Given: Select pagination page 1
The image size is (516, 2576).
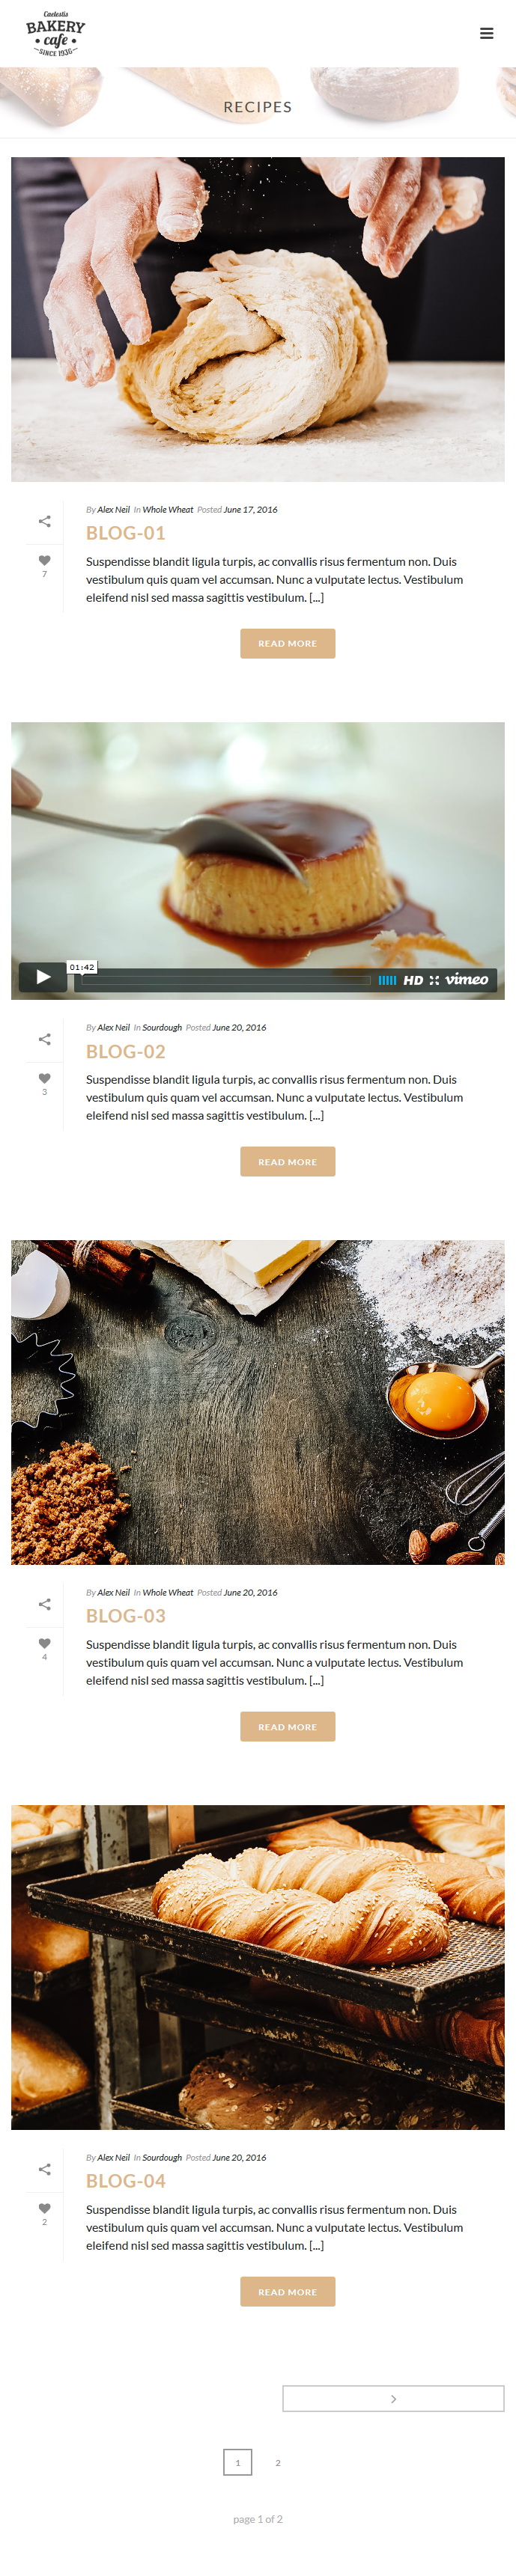Looking at the screenshot, I should 238,2462.
